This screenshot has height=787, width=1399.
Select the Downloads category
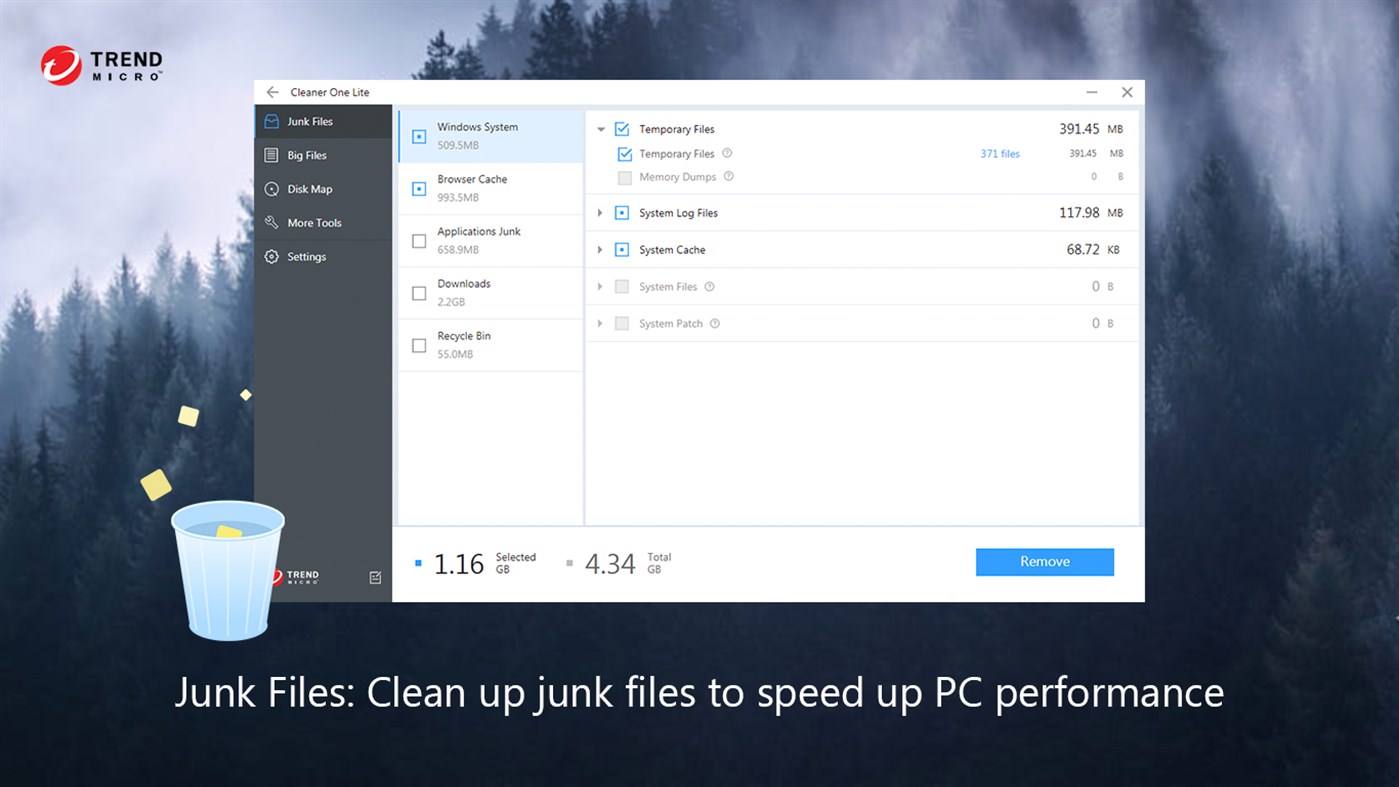(491, 293)
